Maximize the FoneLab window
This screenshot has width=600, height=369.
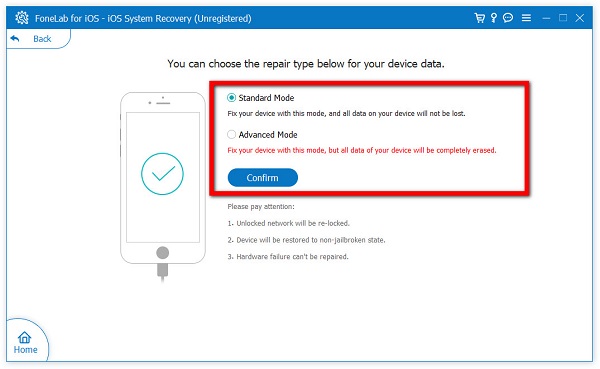563,18
